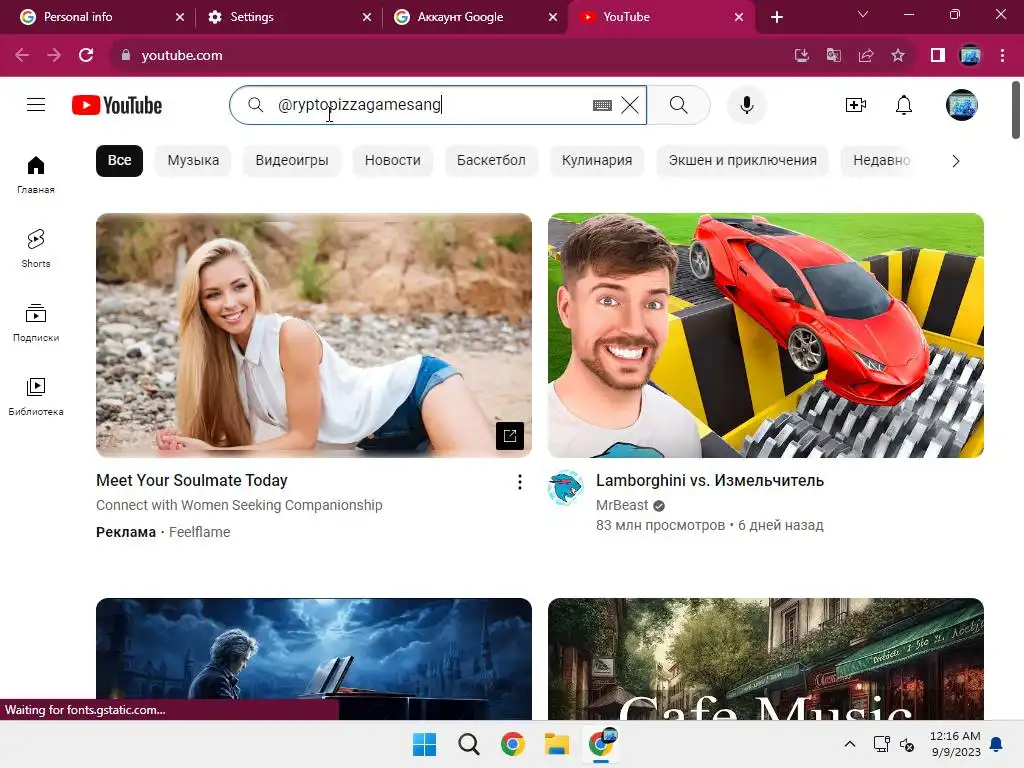Open File Explorer from the taskbar
This screenshot has height=768, width=1024.
tap(557, 744)
